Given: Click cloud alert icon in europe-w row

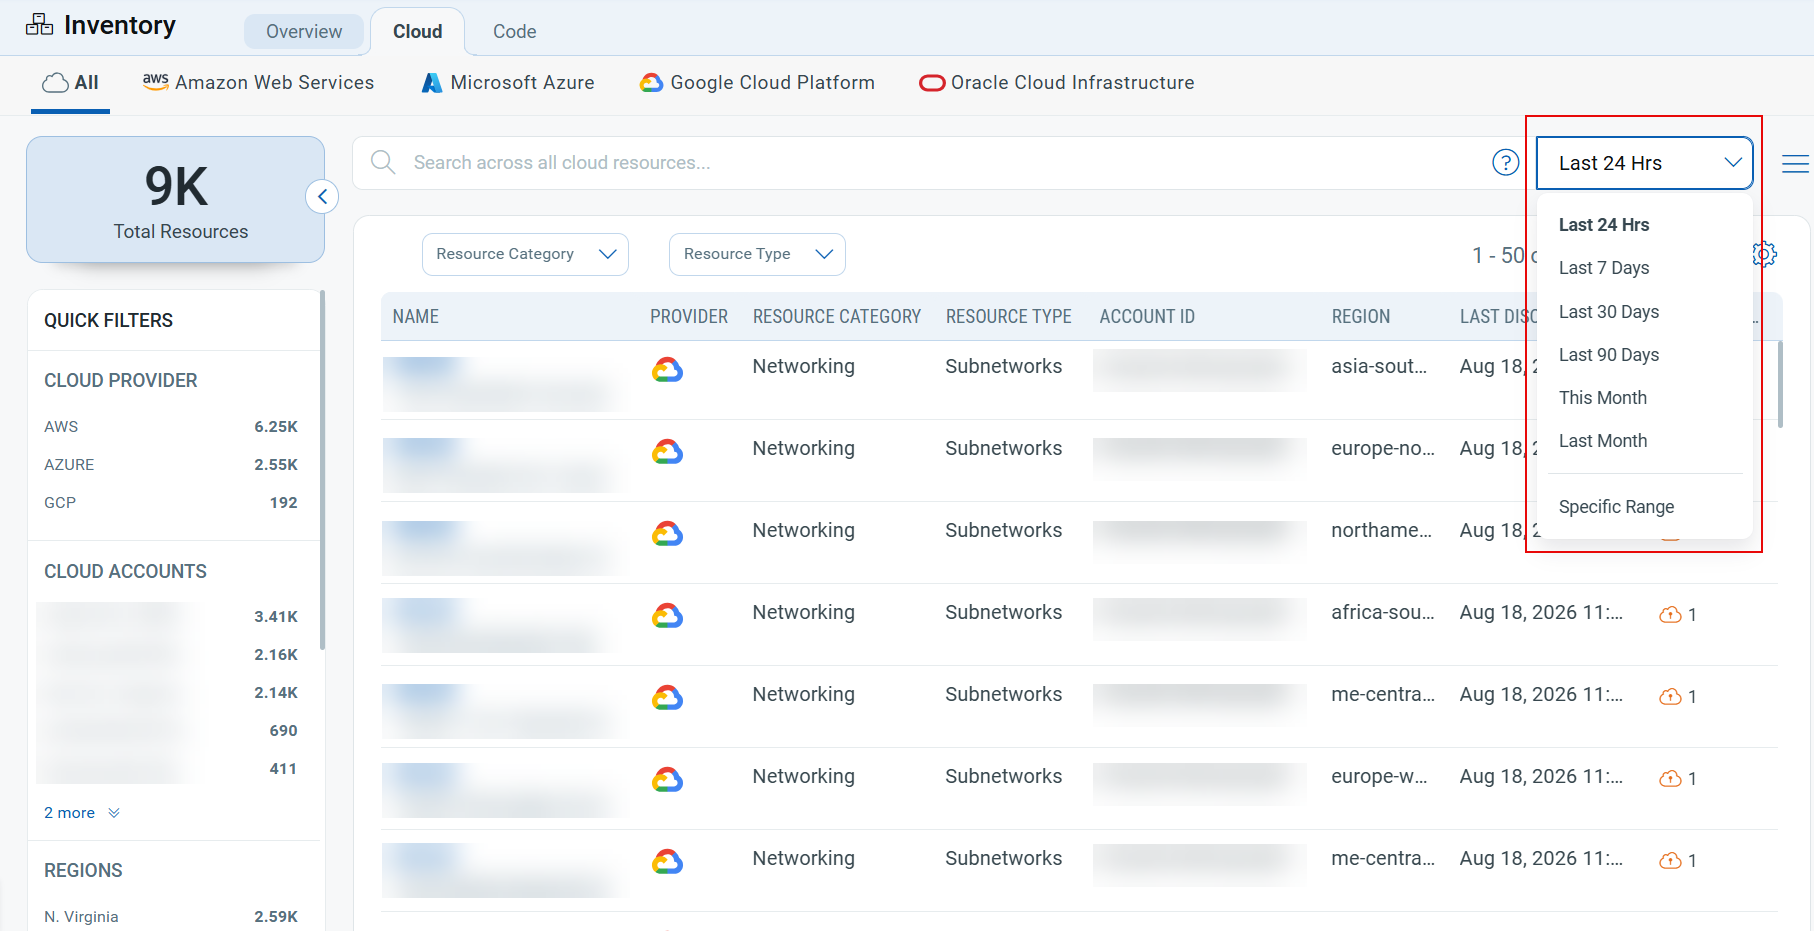Looking at the screenshot, I should click(x=1670, y=779).
